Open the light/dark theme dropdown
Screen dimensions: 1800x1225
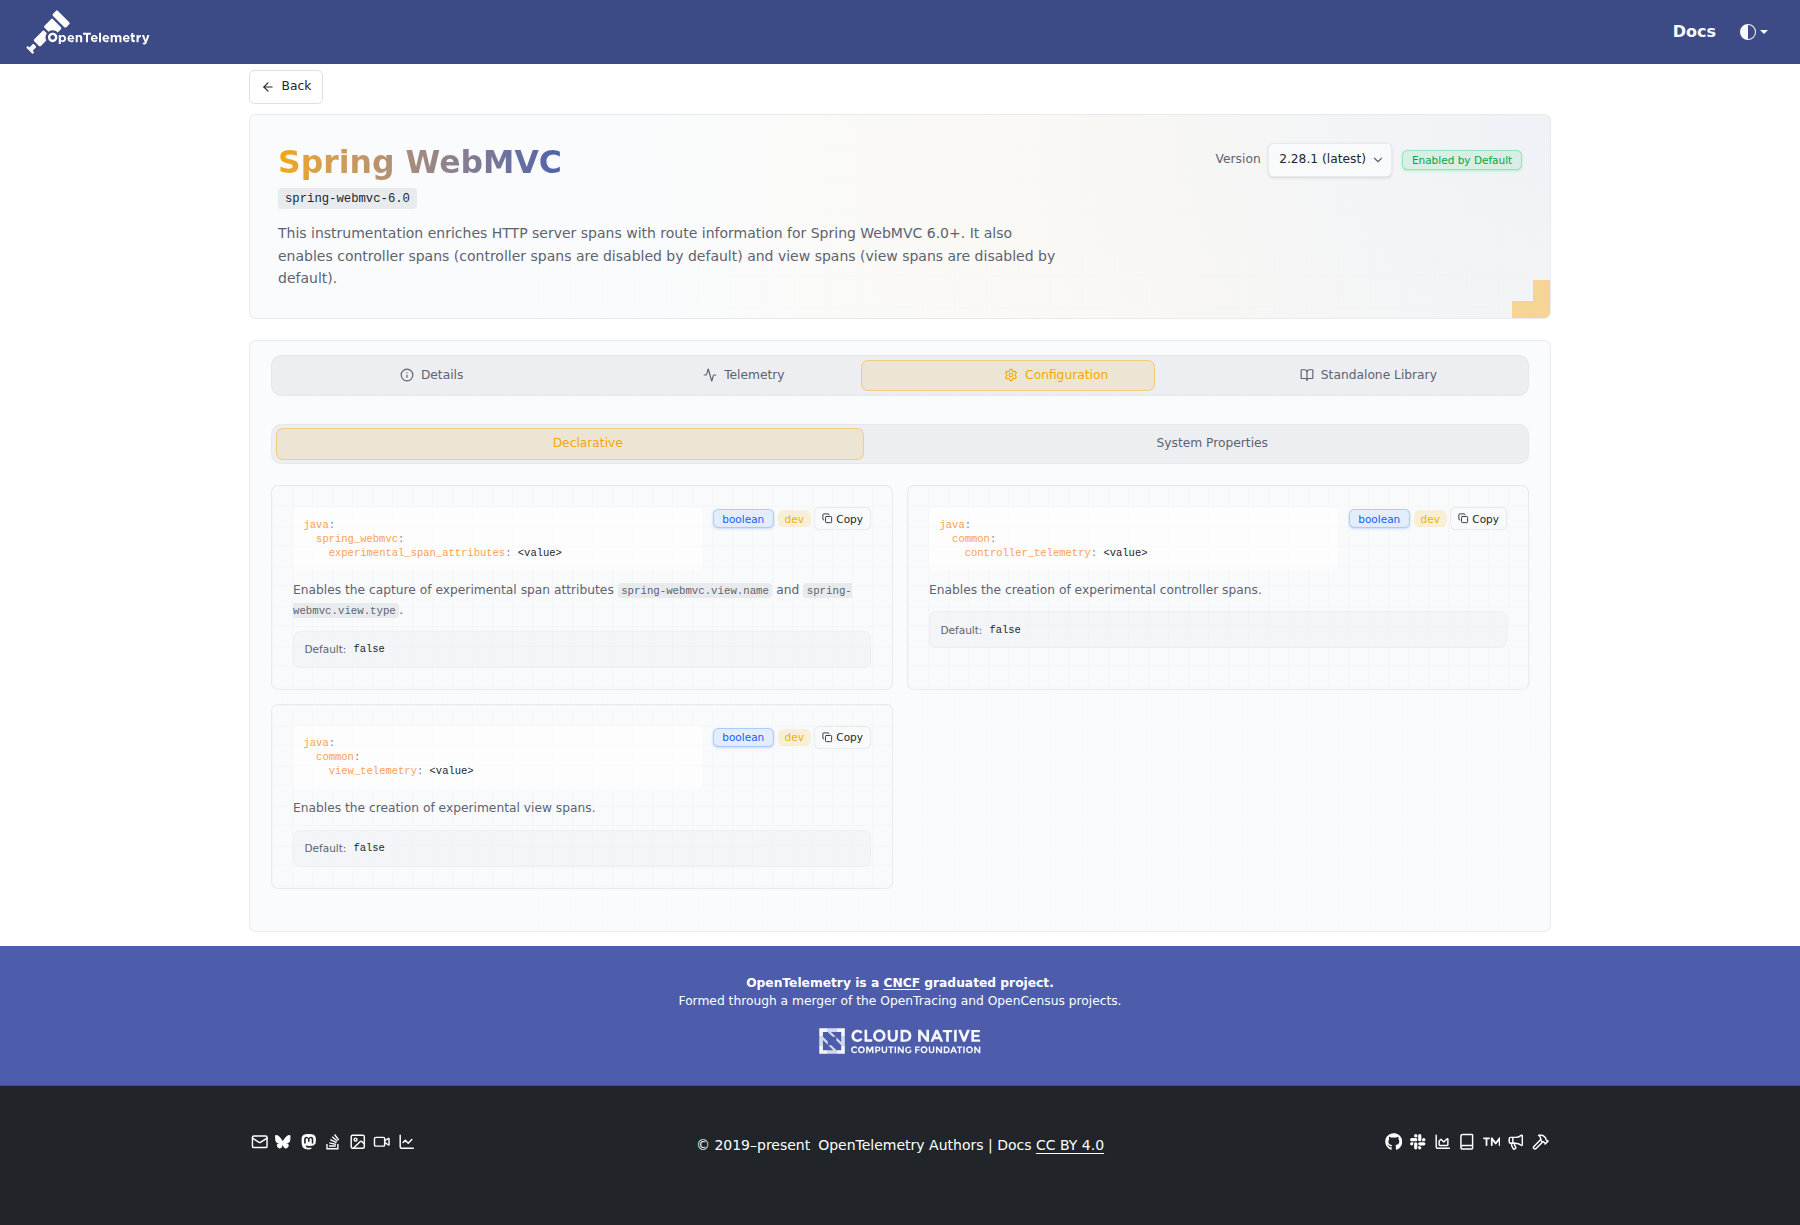(1753, 32)
